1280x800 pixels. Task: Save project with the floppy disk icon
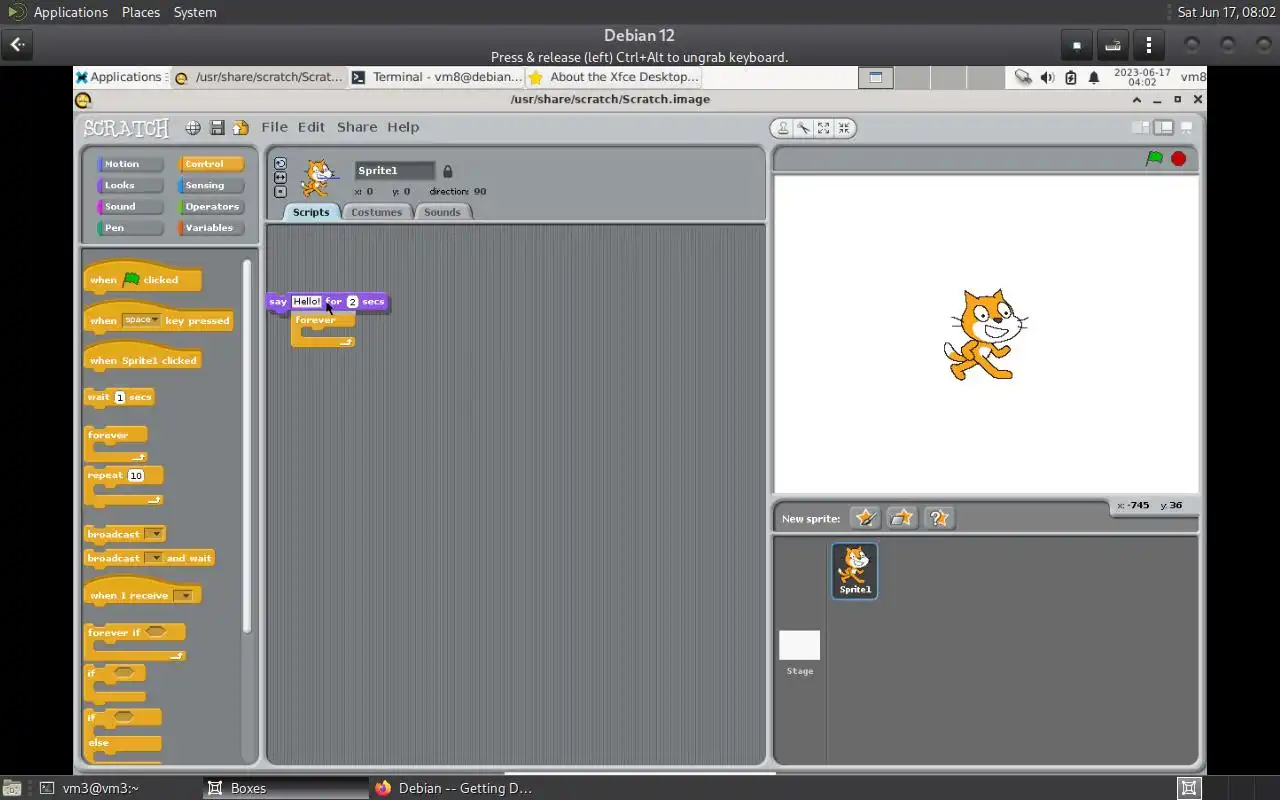pyautogui.click(x=217, y=128)
